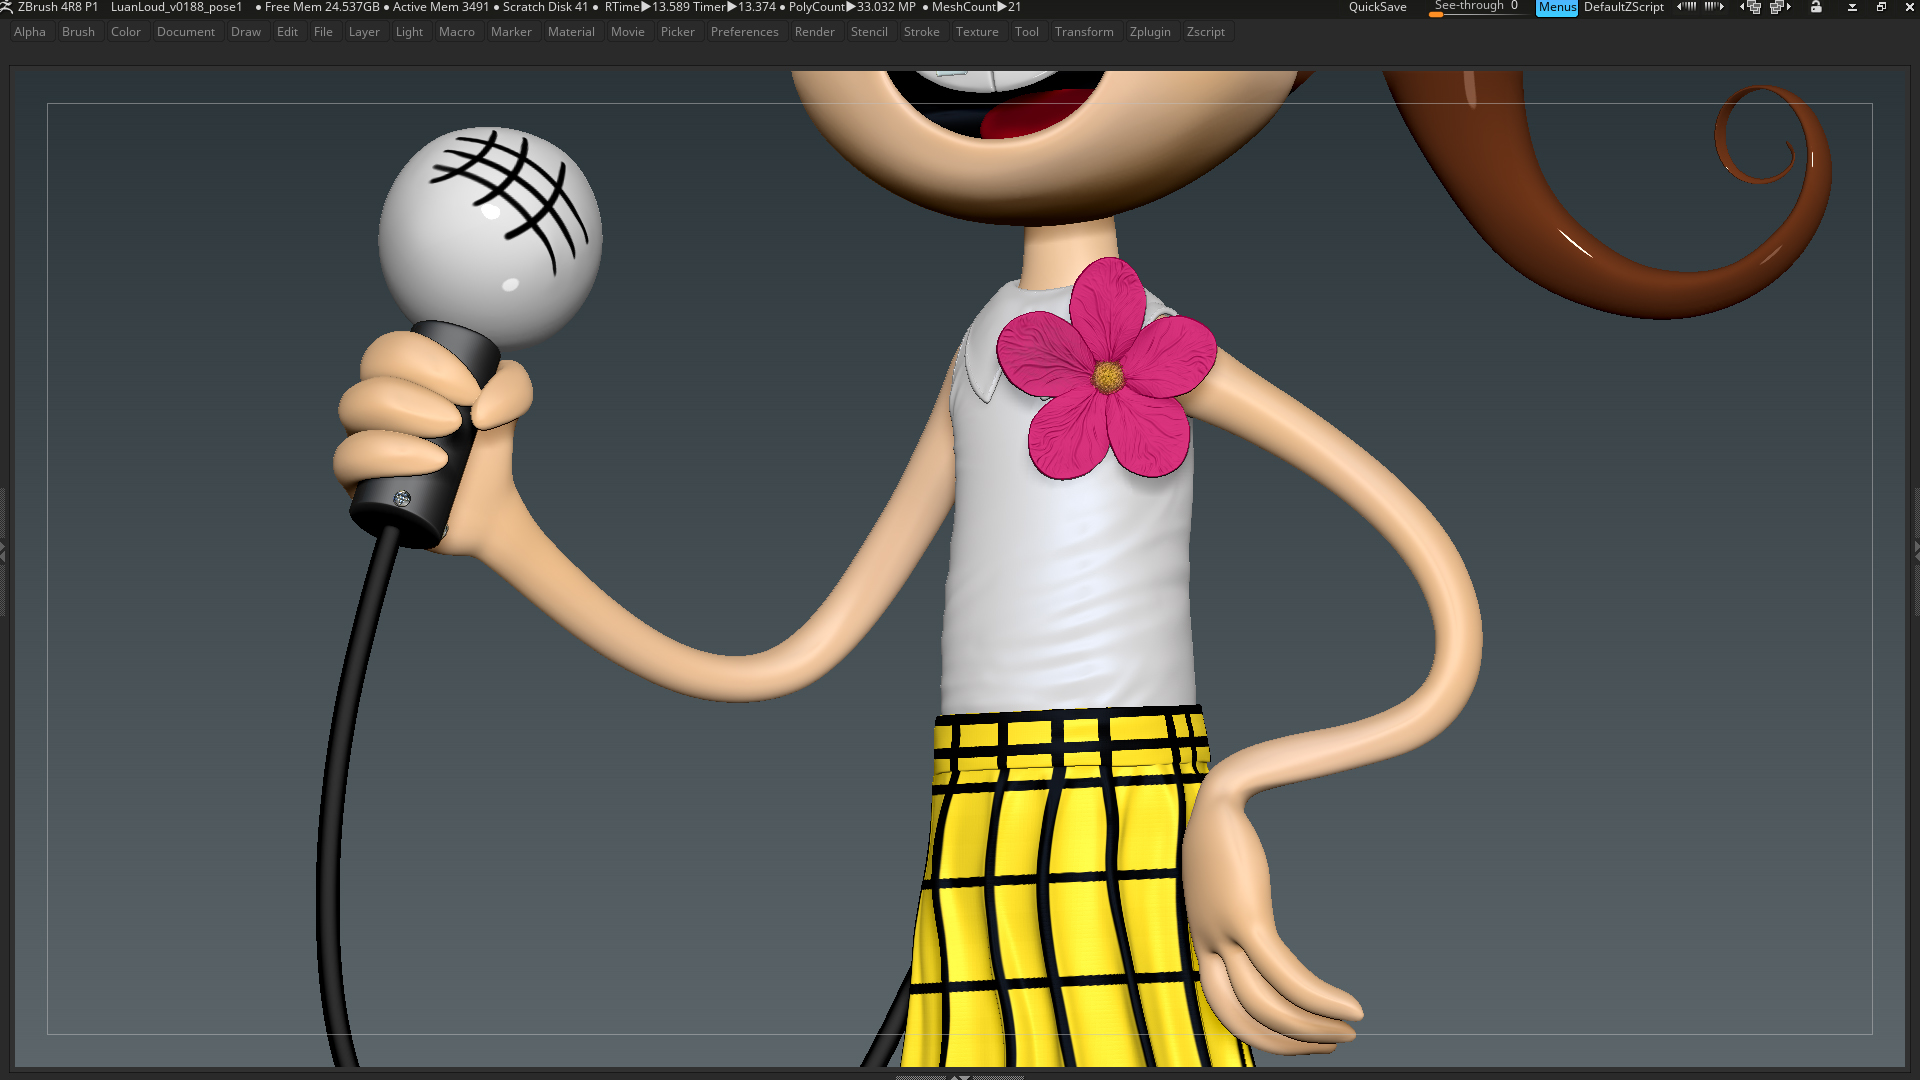Load previous user interface colors icon
The image size is (1920, 1080).
(1687, 7)
